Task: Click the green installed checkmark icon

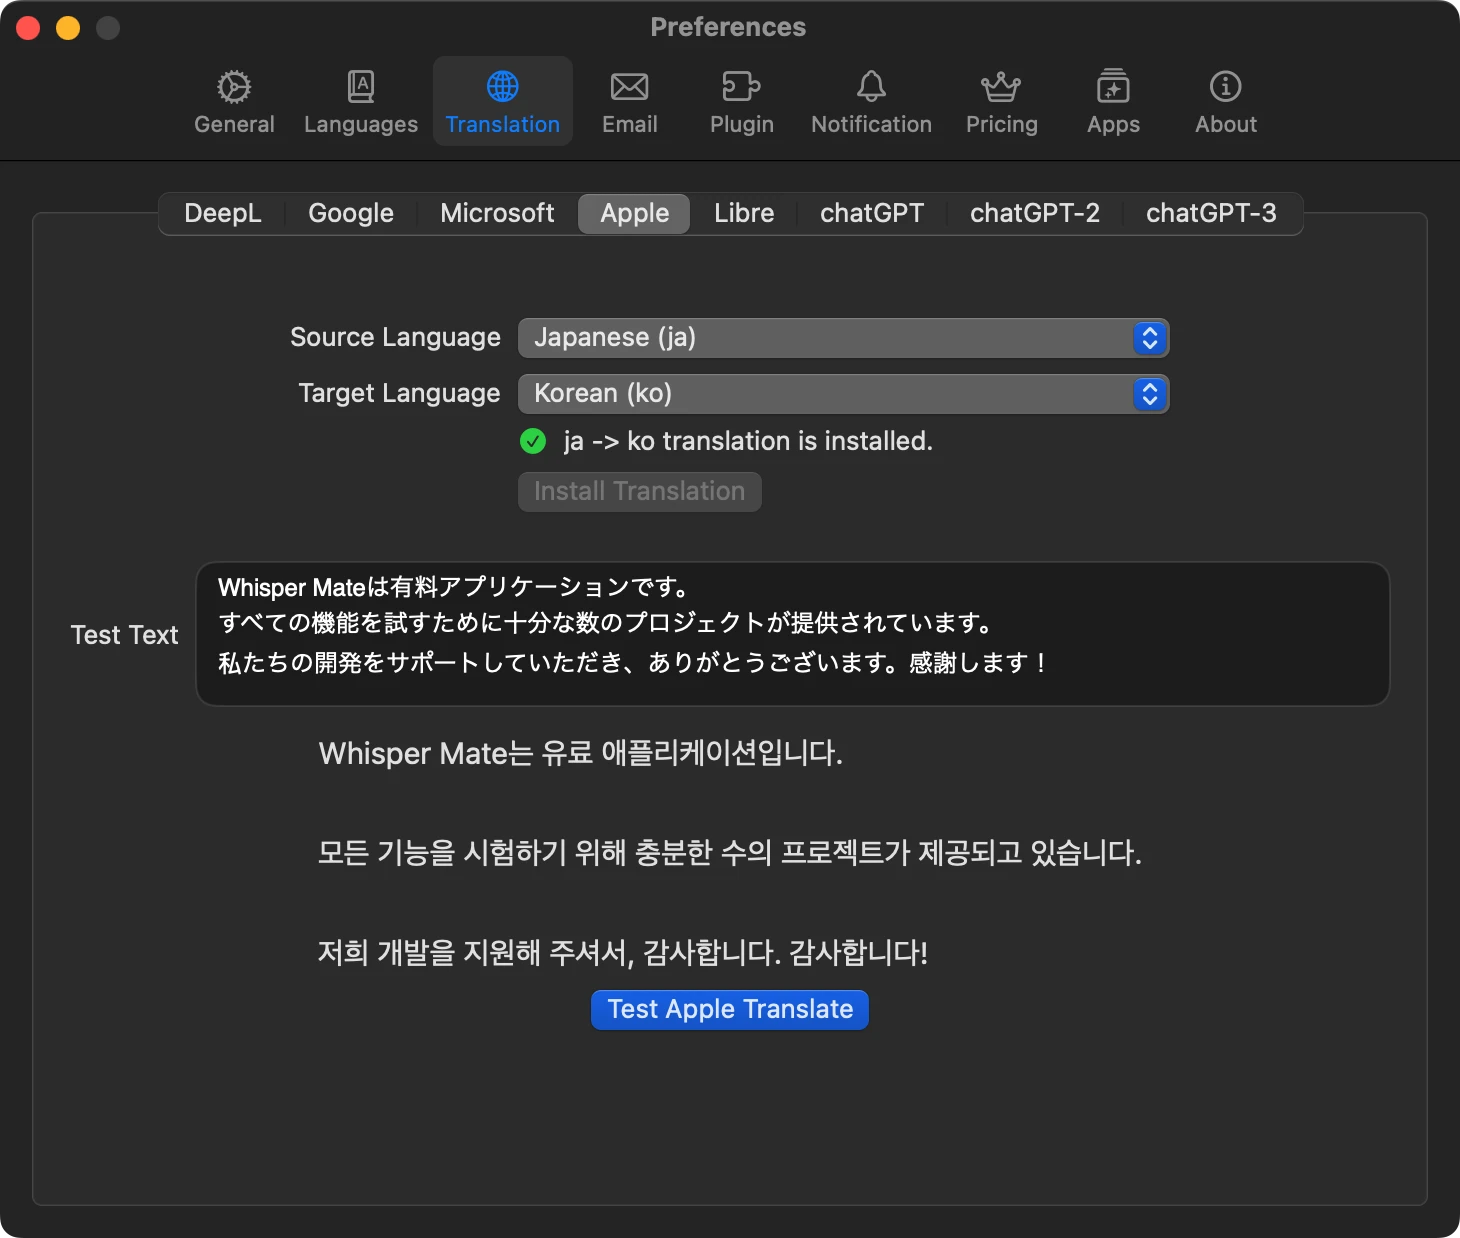Action: (533, 441)
